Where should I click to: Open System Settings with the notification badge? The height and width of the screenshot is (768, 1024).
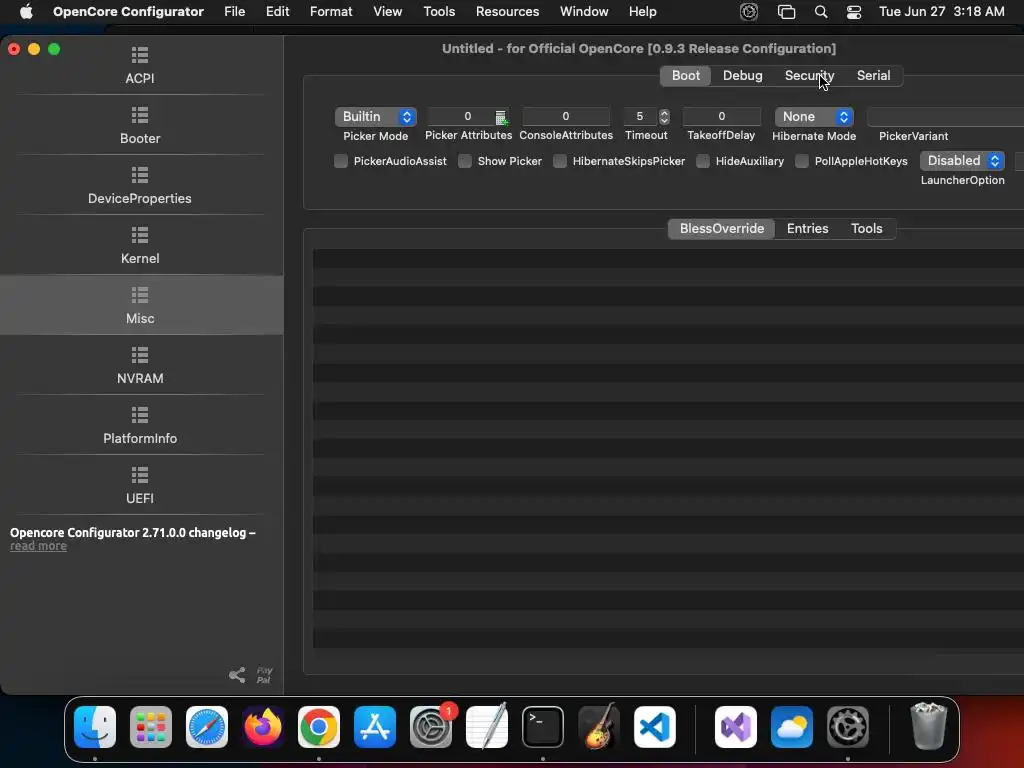(x=431, y=726)
